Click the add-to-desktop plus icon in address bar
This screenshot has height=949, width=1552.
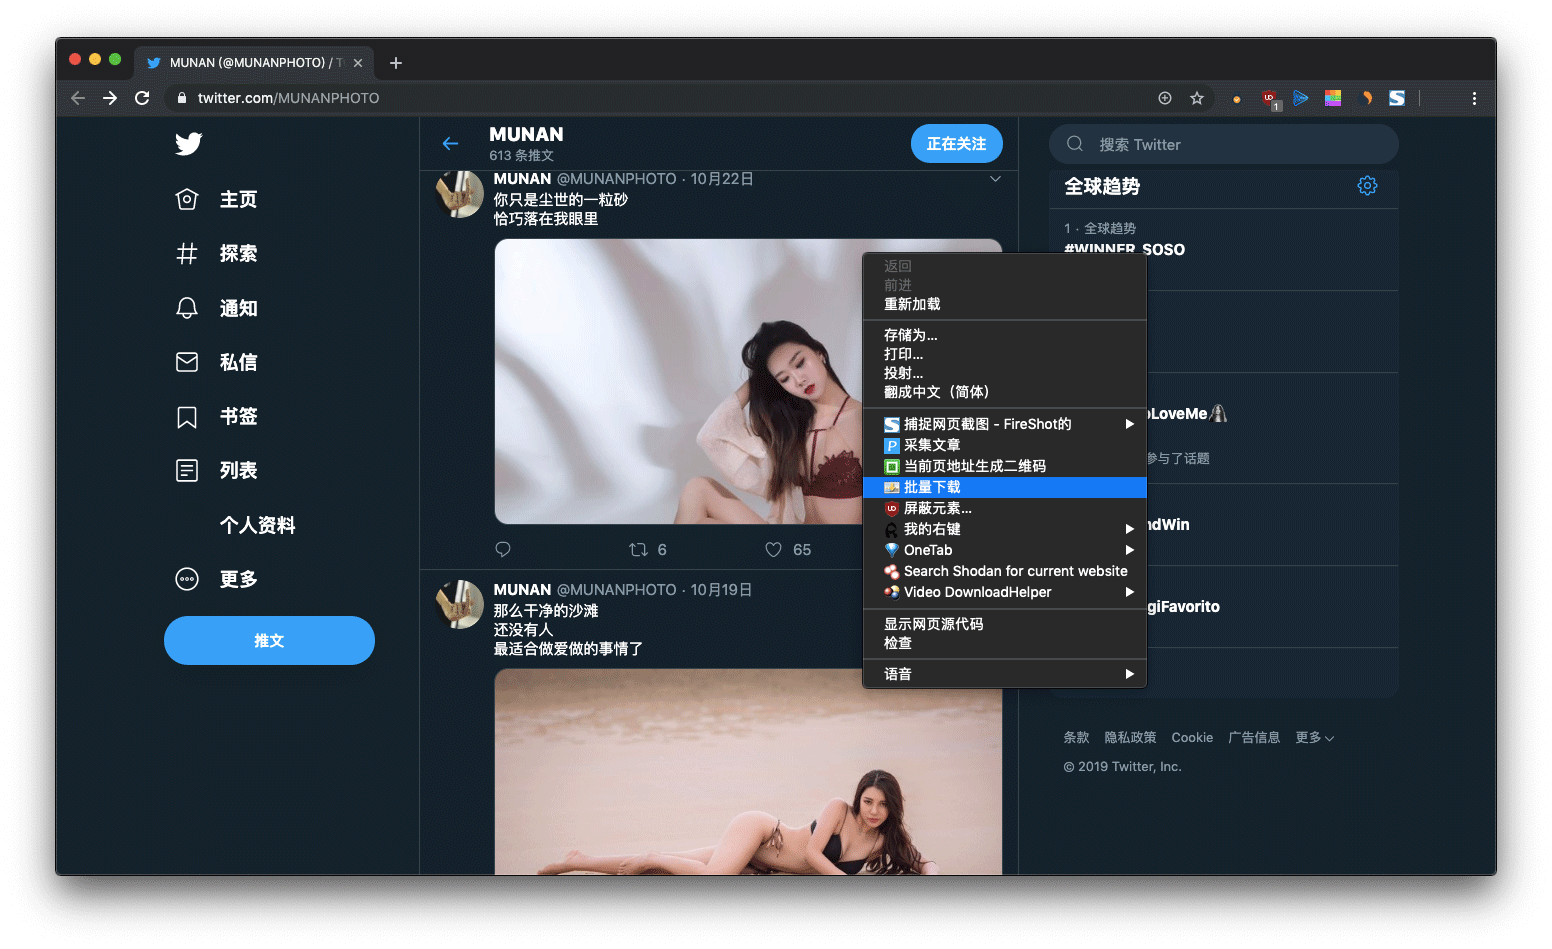click(1165, 98)
